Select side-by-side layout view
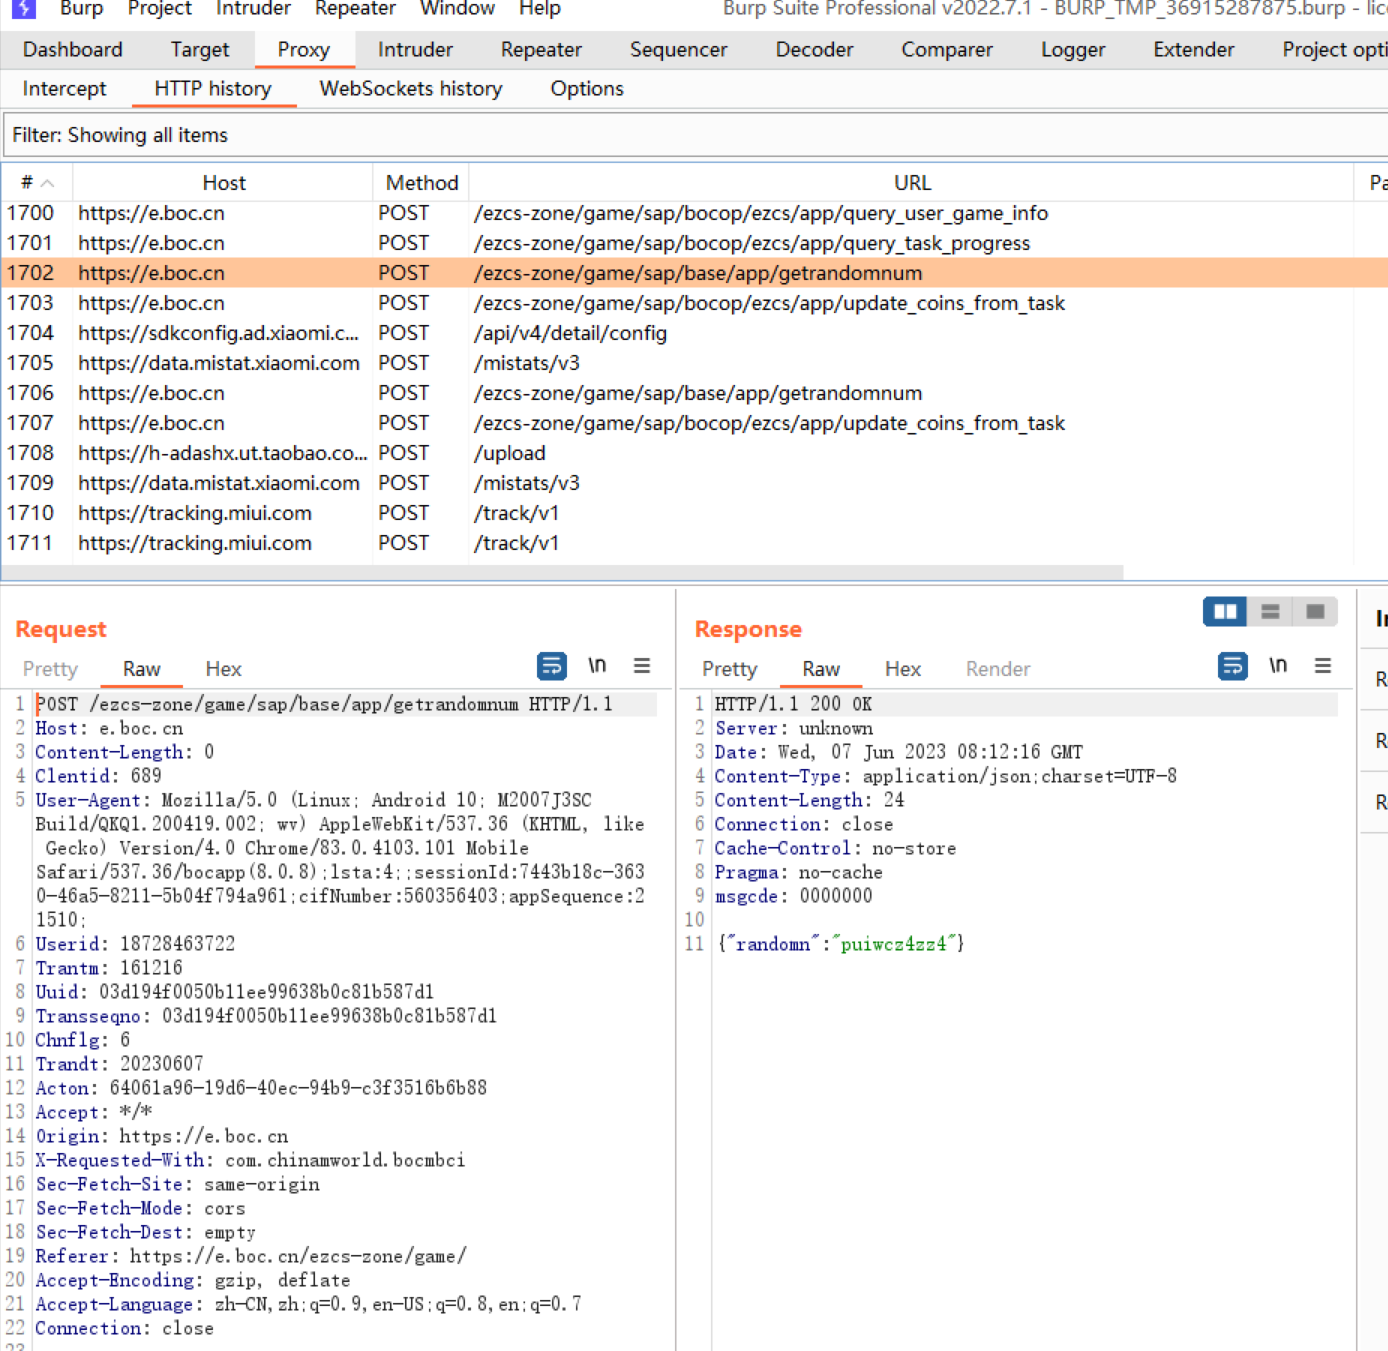The height and width of the screenshot is (1351, 1388). pos(1225,612)
